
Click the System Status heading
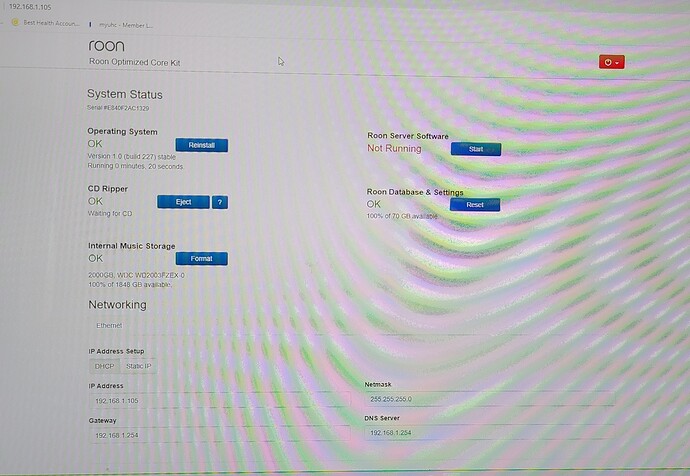(x=125, y=94)
